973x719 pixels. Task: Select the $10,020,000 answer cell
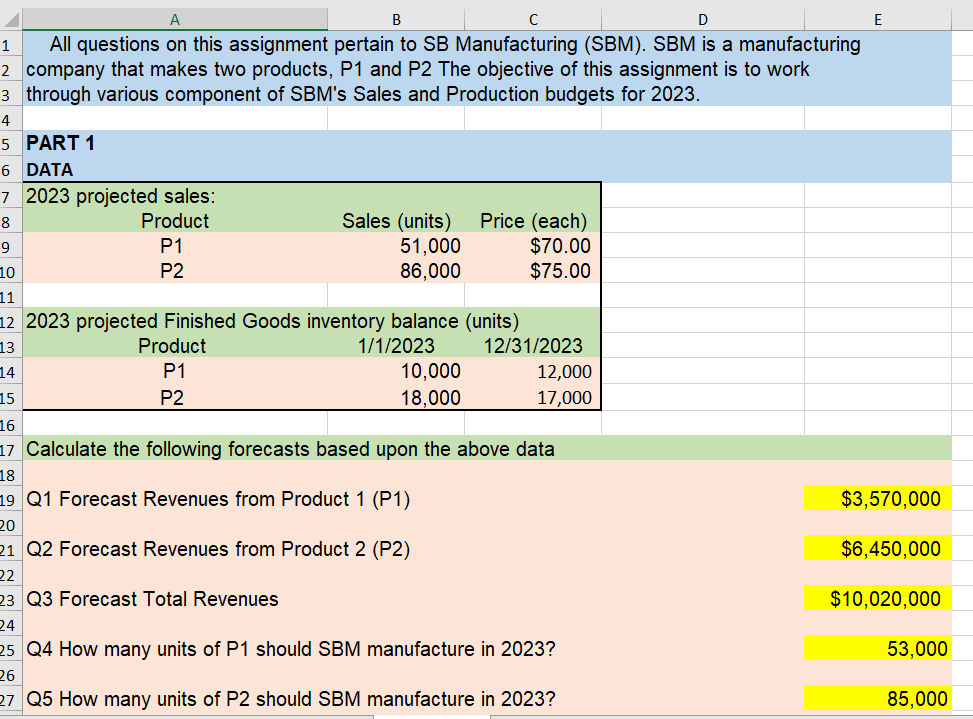877,599
